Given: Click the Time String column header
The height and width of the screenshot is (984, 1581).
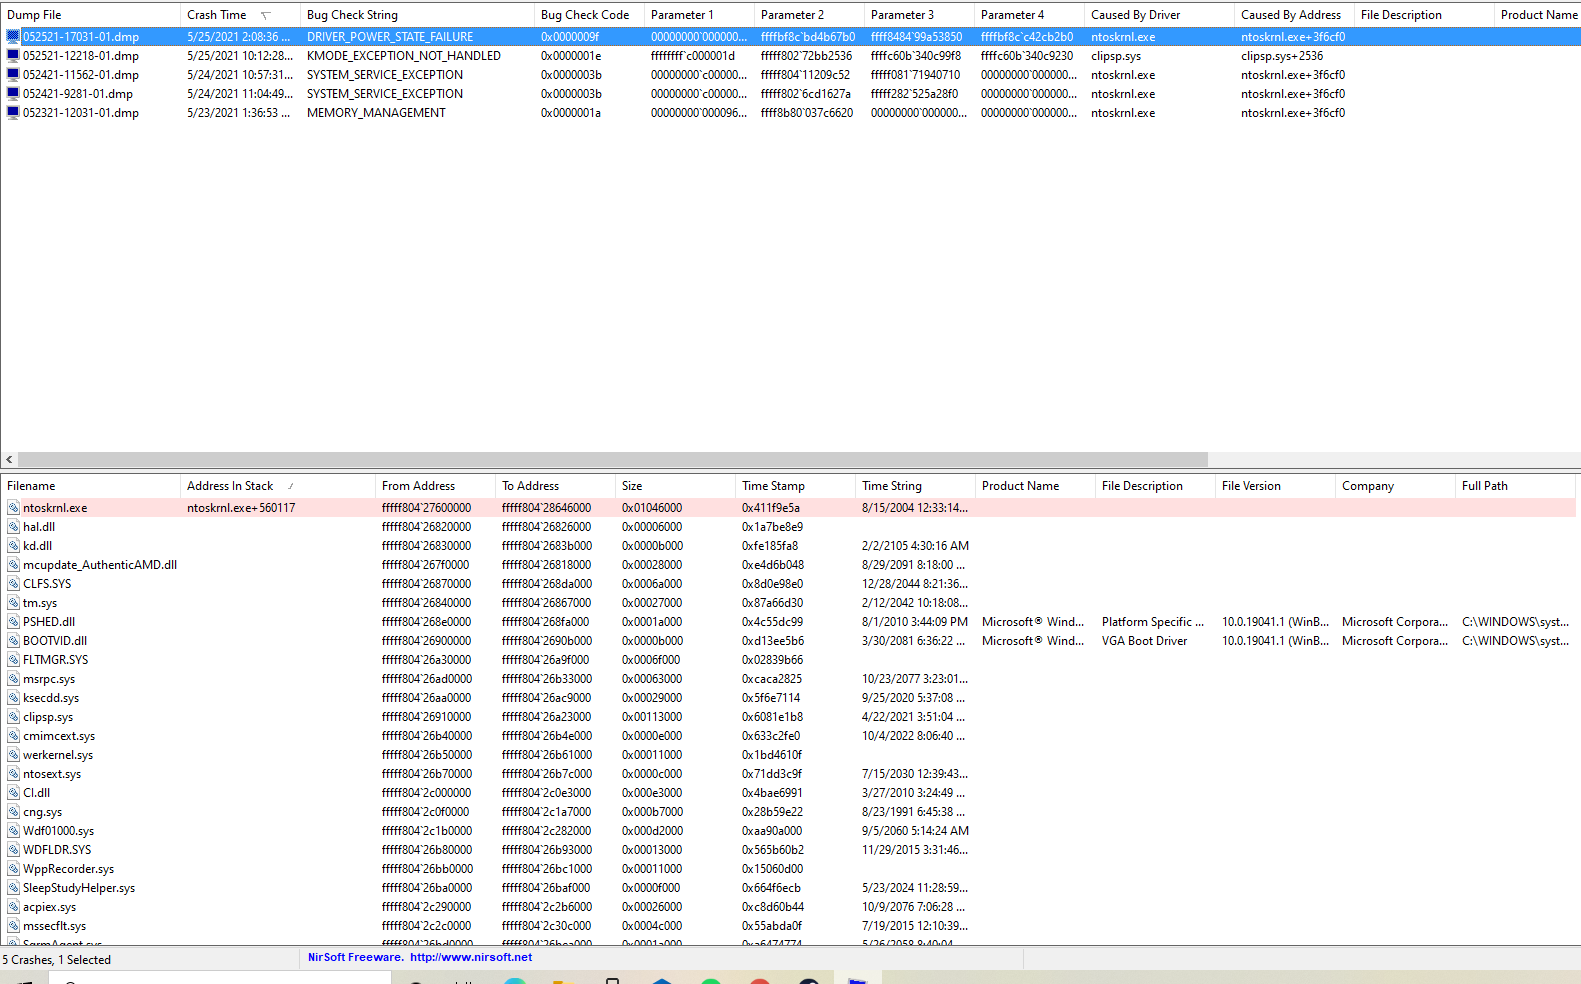Looking at the screenshot, I should [x=915, y=486].
